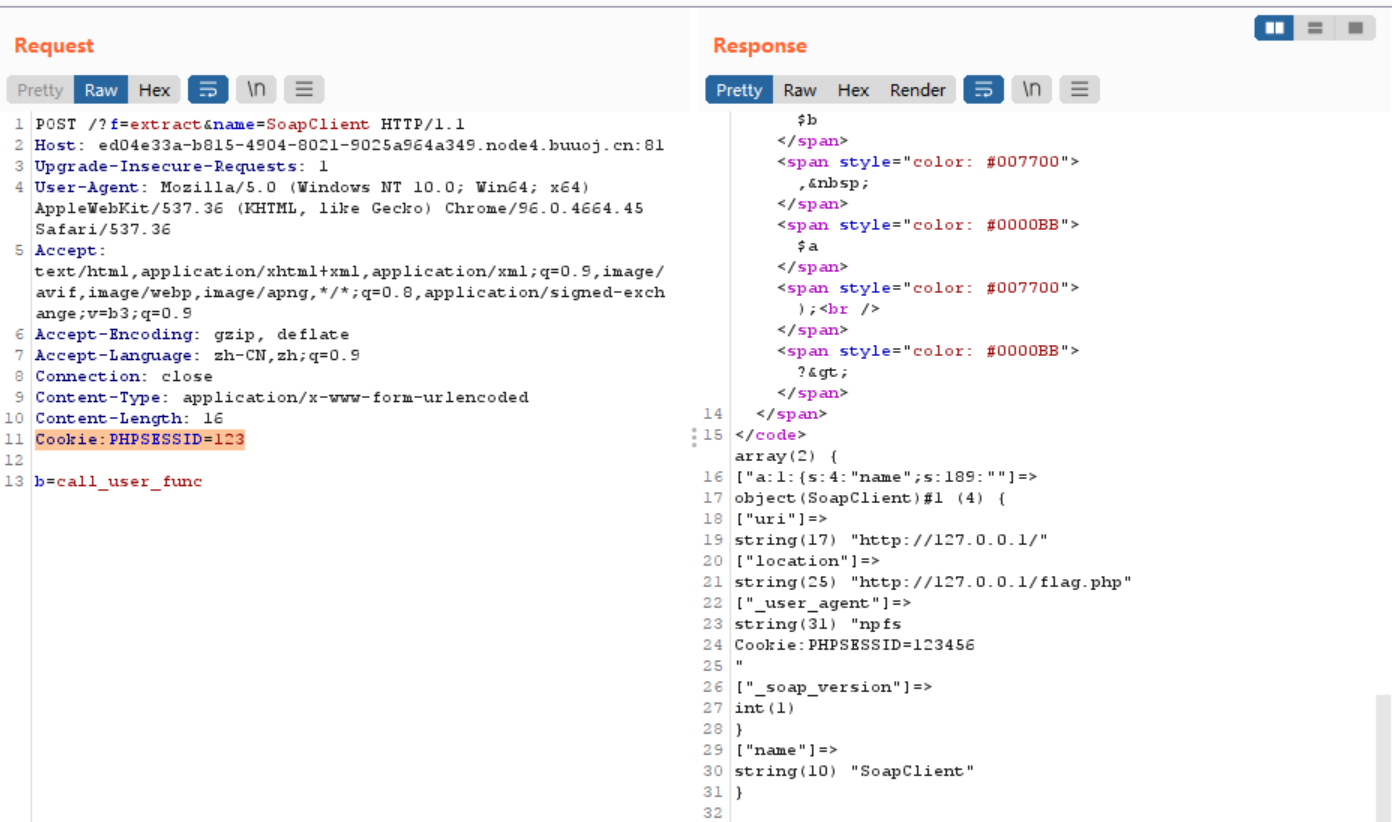1392x822 pixels.
Task: Click the string(31) "npfs response line
Action: pos(812,624)
